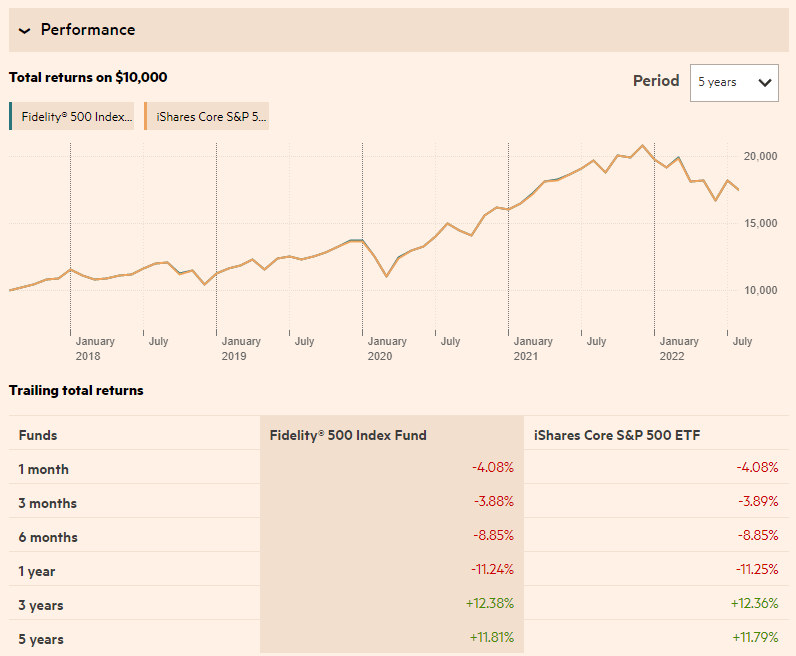Click the Performance section heading text

pos(88,30)
